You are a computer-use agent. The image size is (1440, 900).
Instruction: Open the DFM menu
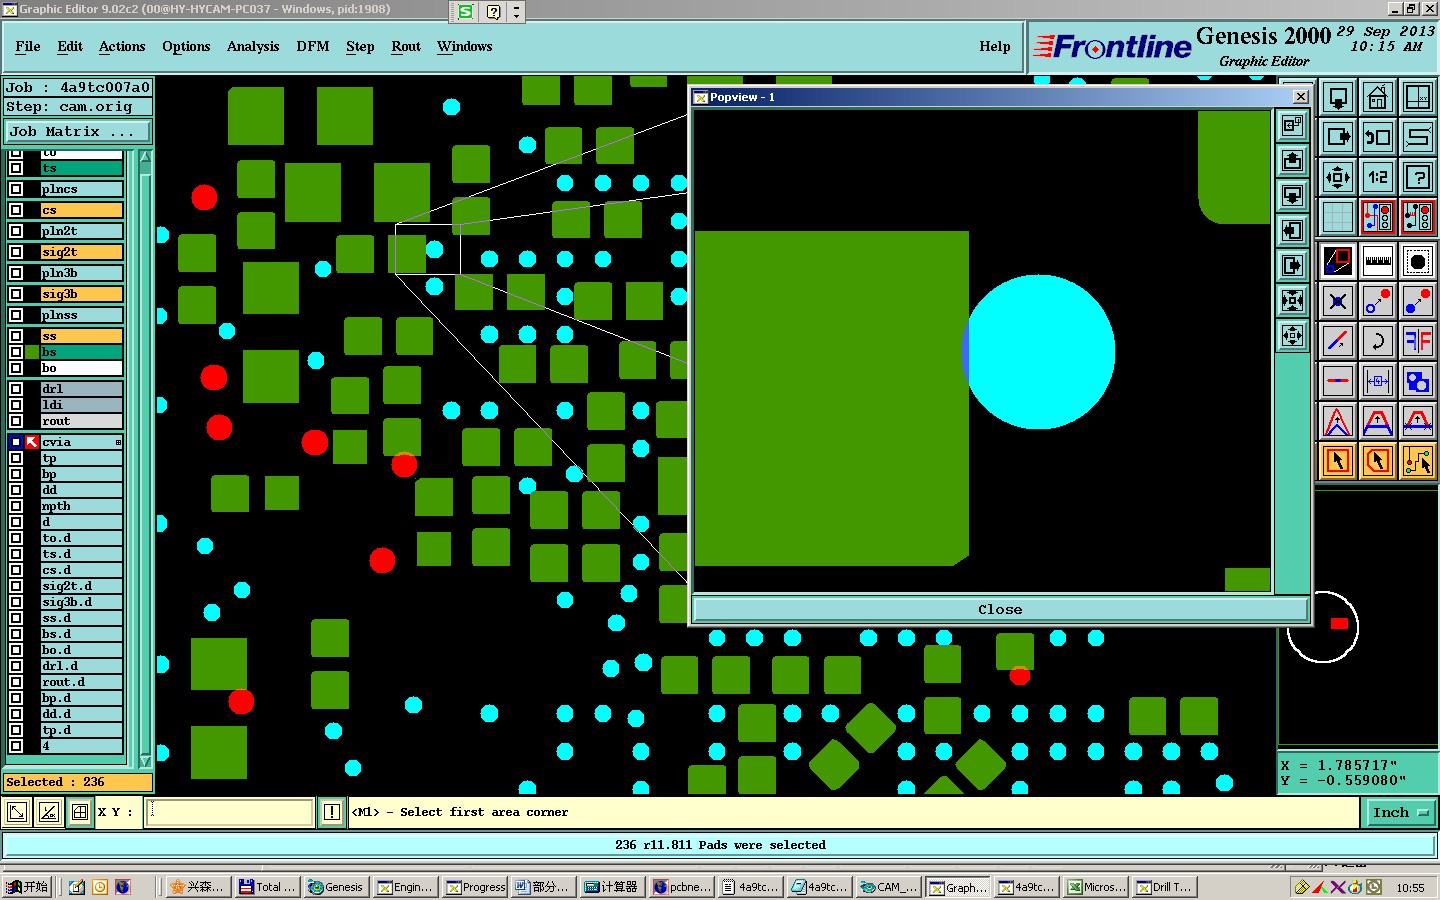[x=313, y=46]
